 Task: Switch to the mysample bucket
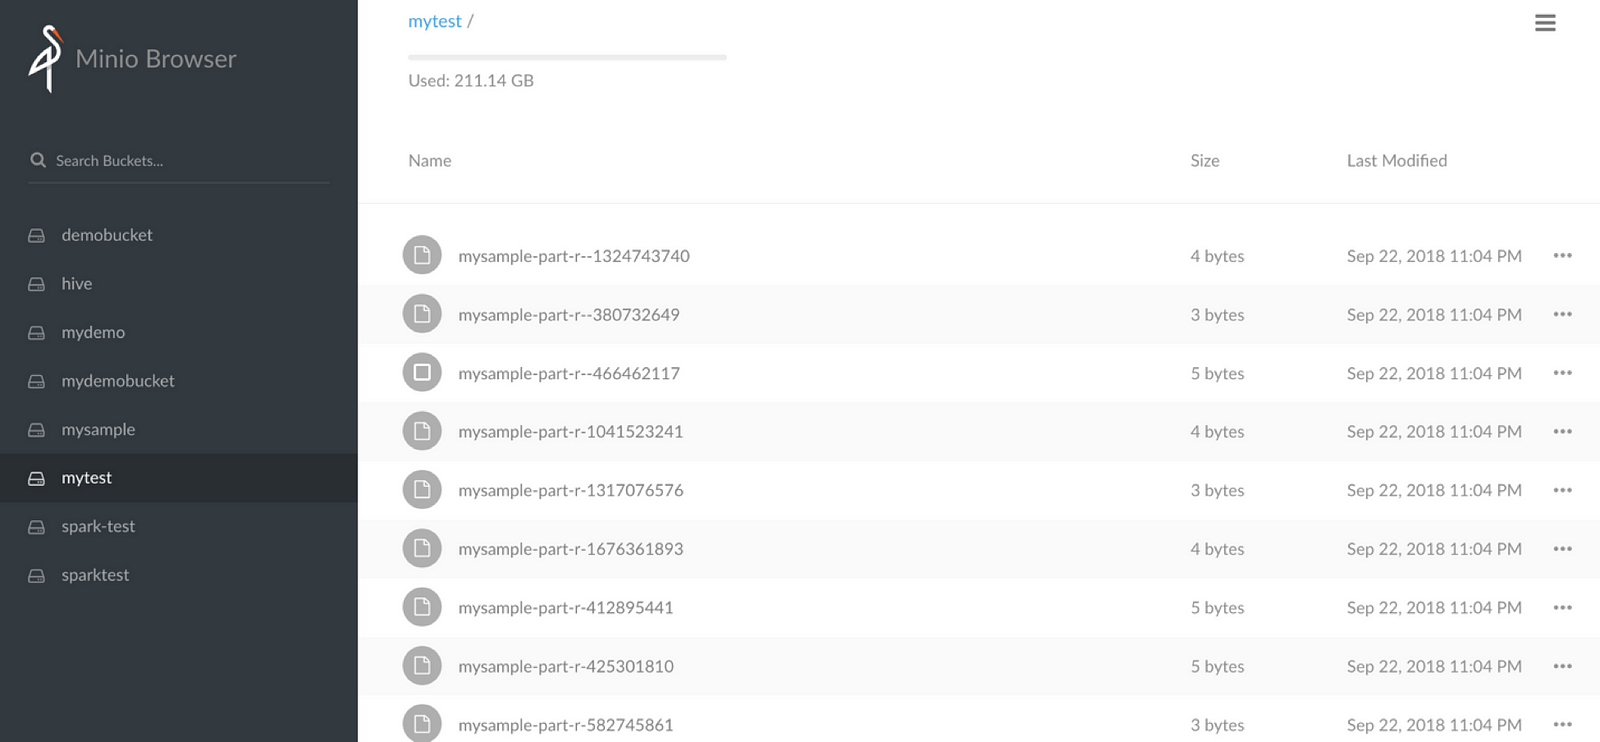[98, 430]
